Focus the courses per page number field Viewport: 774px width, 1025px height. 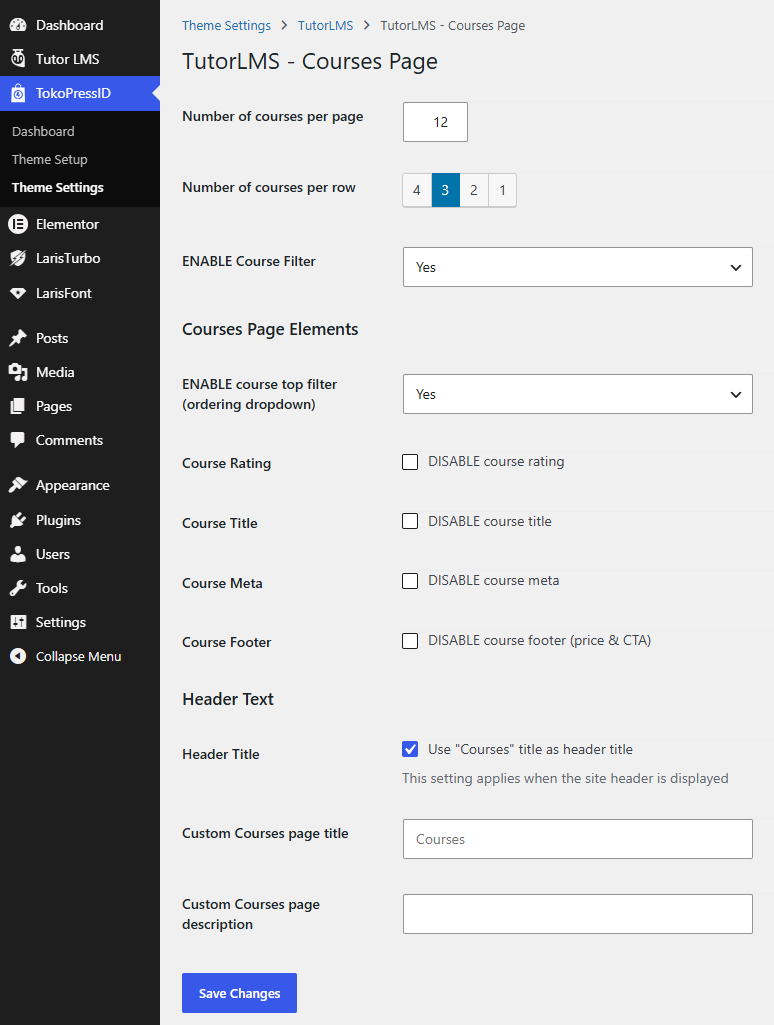435,122
